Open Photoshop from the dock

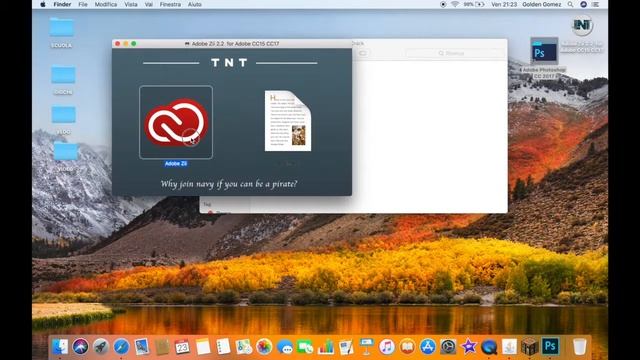click(550, 347)
